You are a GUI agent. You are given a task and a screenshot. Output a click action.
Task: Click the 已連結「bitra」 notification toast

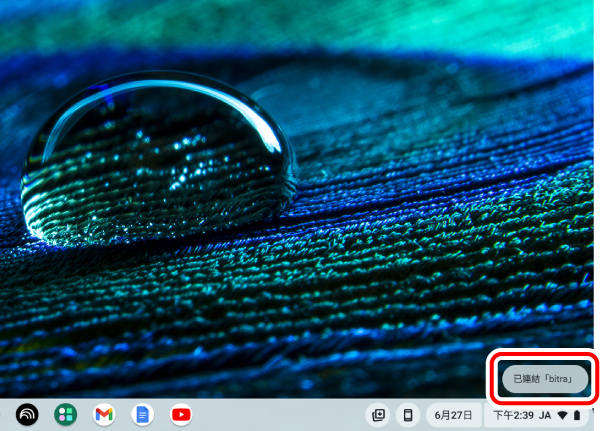[x=544, y=379]
